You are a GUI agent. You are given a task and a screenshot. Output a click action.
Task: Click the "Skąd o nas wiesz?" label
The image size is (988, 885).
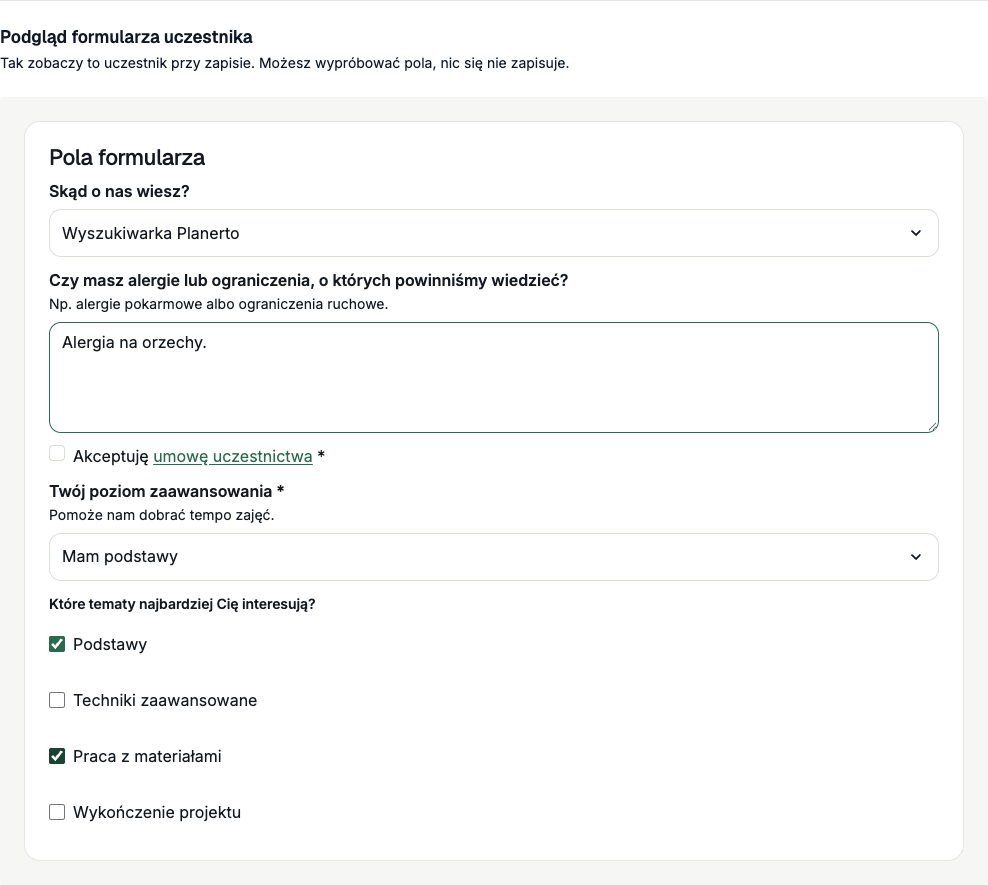(119, 191)
